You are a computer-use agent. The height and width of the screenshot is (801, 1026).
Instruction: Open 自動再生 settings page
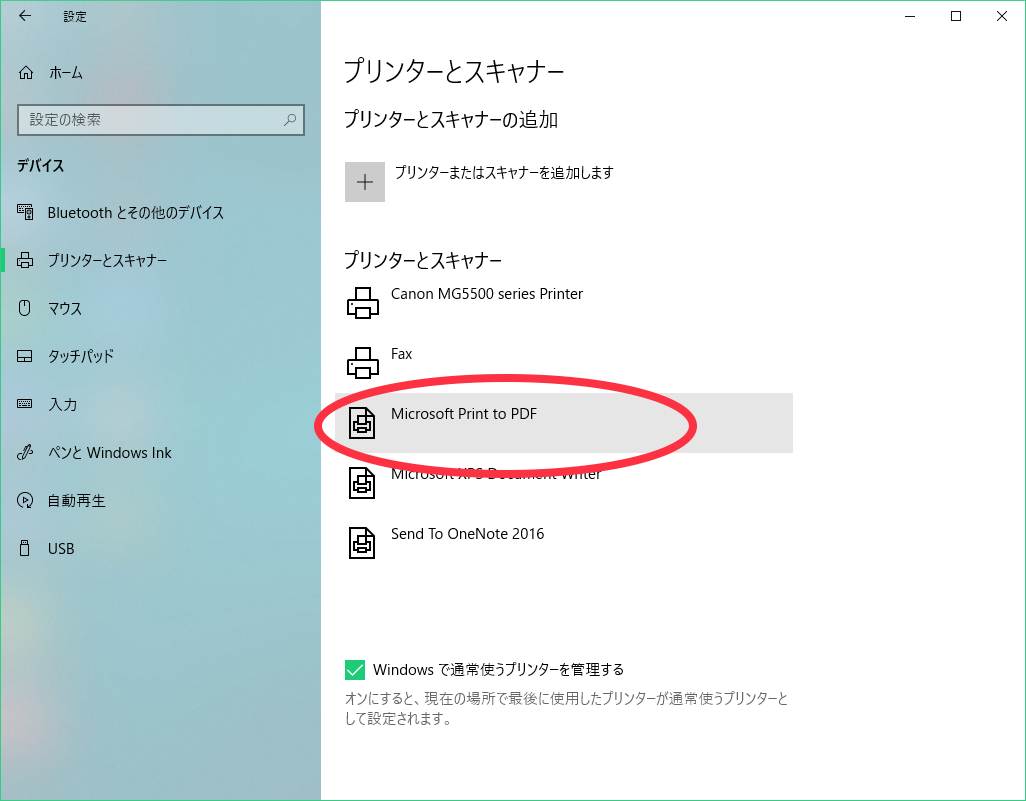(x=77, y=501)
